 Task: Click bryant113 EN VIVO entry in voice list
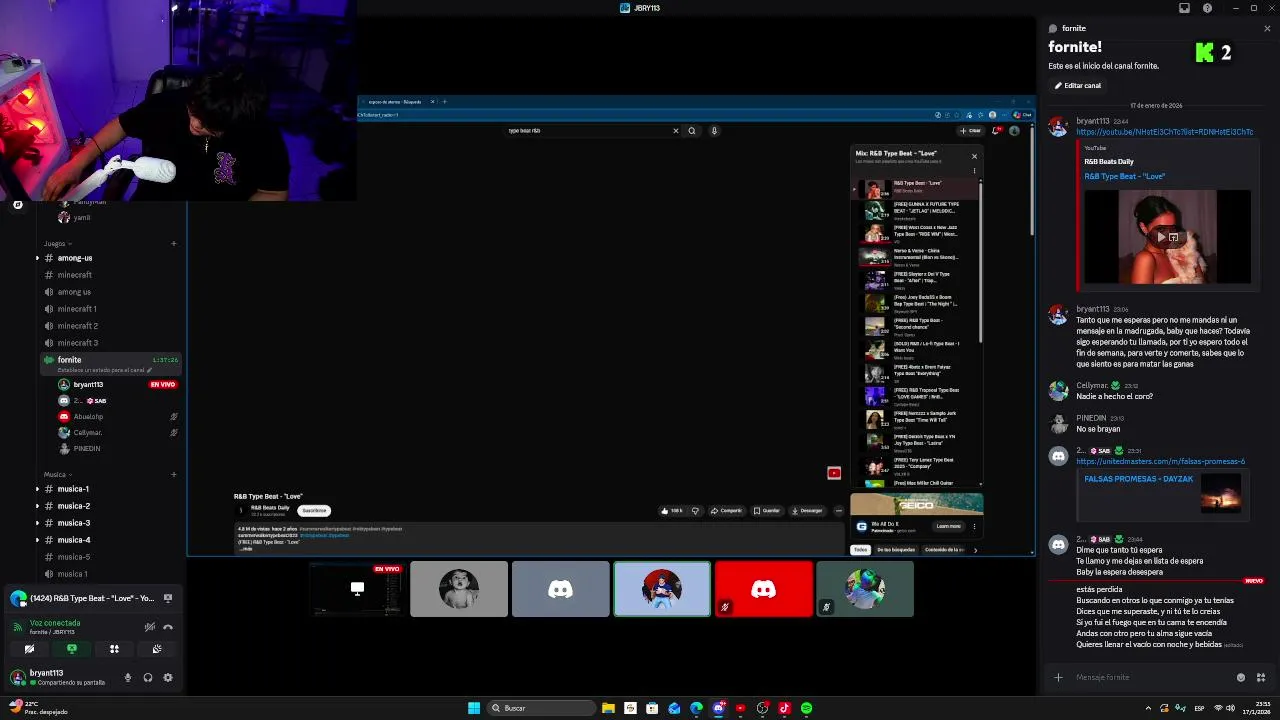pyautogui.click(x=118, y=384)
